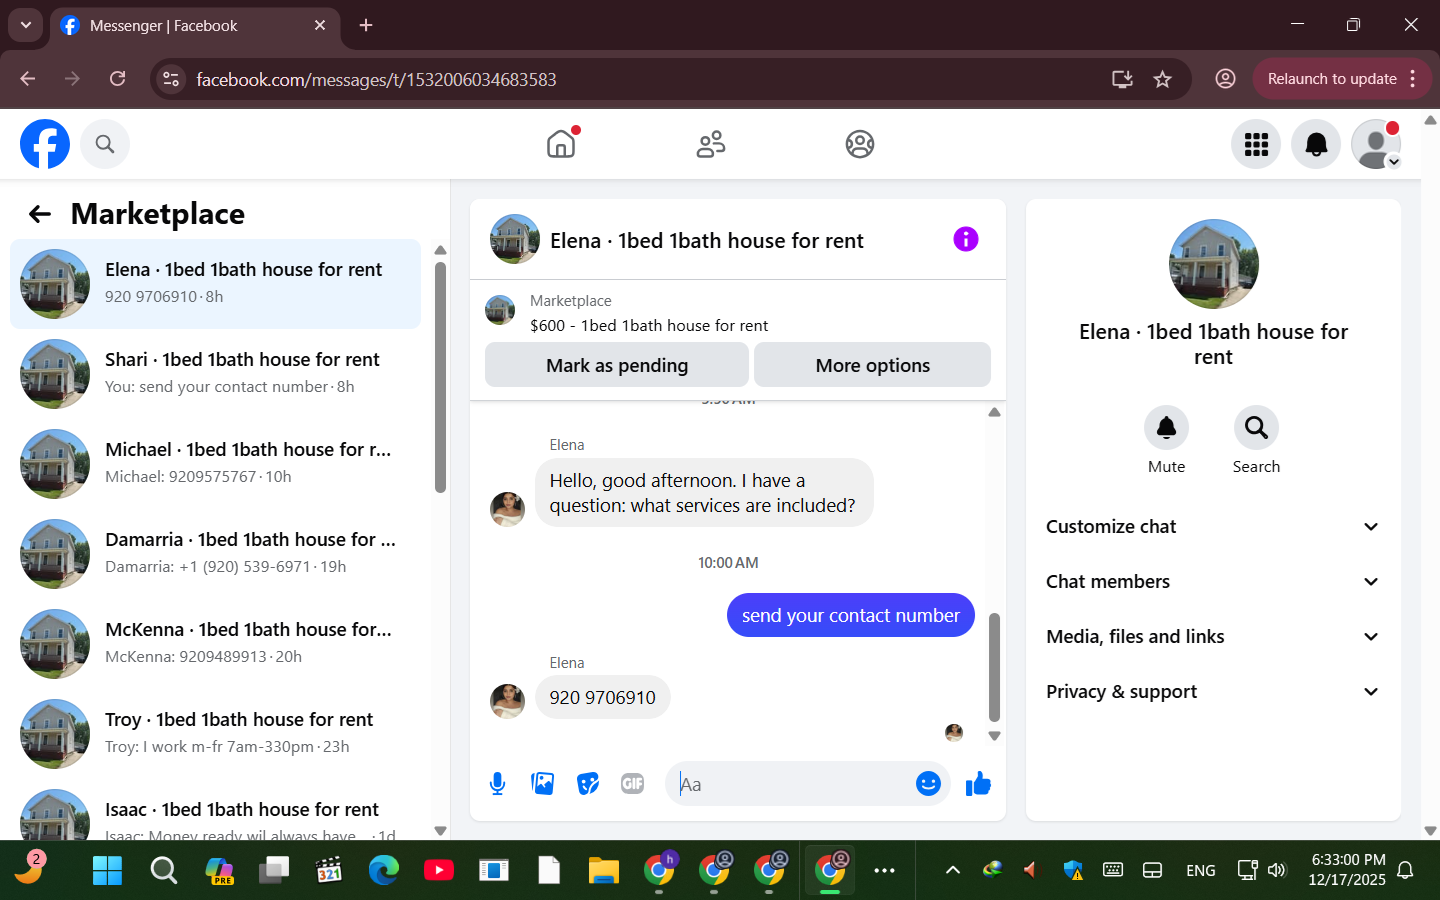Image resolution: width=1440 pixels, height=900 pixels.
Task: Select the Messenger | Facebook tab
Action: tap(195, 26)
